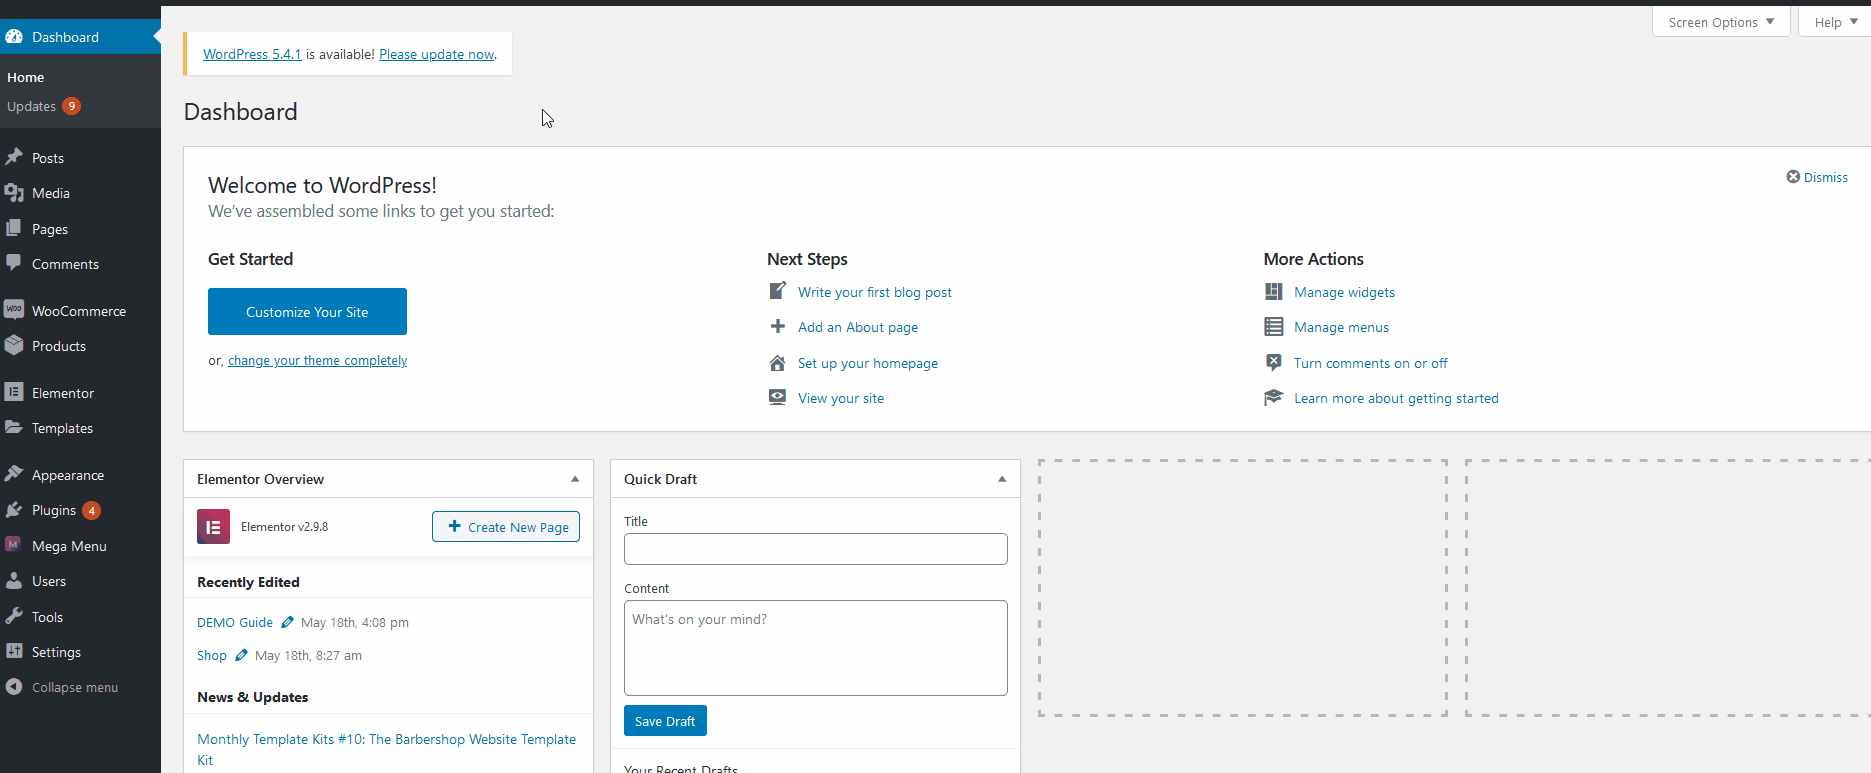Click the Quick Draft Title field
The width and height of the screenshot is (1871, 773).
816,549
